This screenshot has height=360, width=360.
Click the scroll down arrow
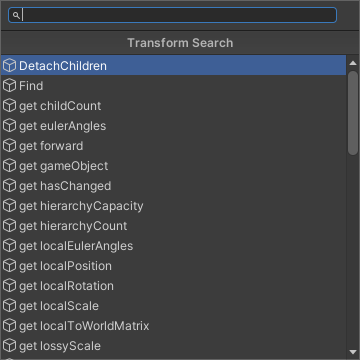[x=353, y=352]
